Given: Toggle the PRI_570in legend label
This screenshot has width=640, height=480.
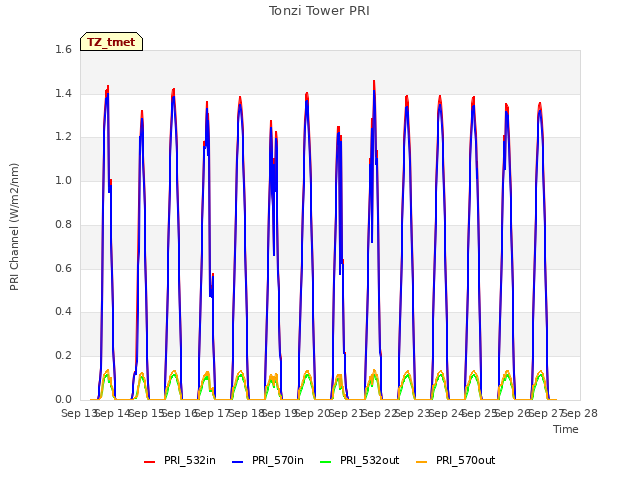Looking at the screenshot, I should (278, 460).
